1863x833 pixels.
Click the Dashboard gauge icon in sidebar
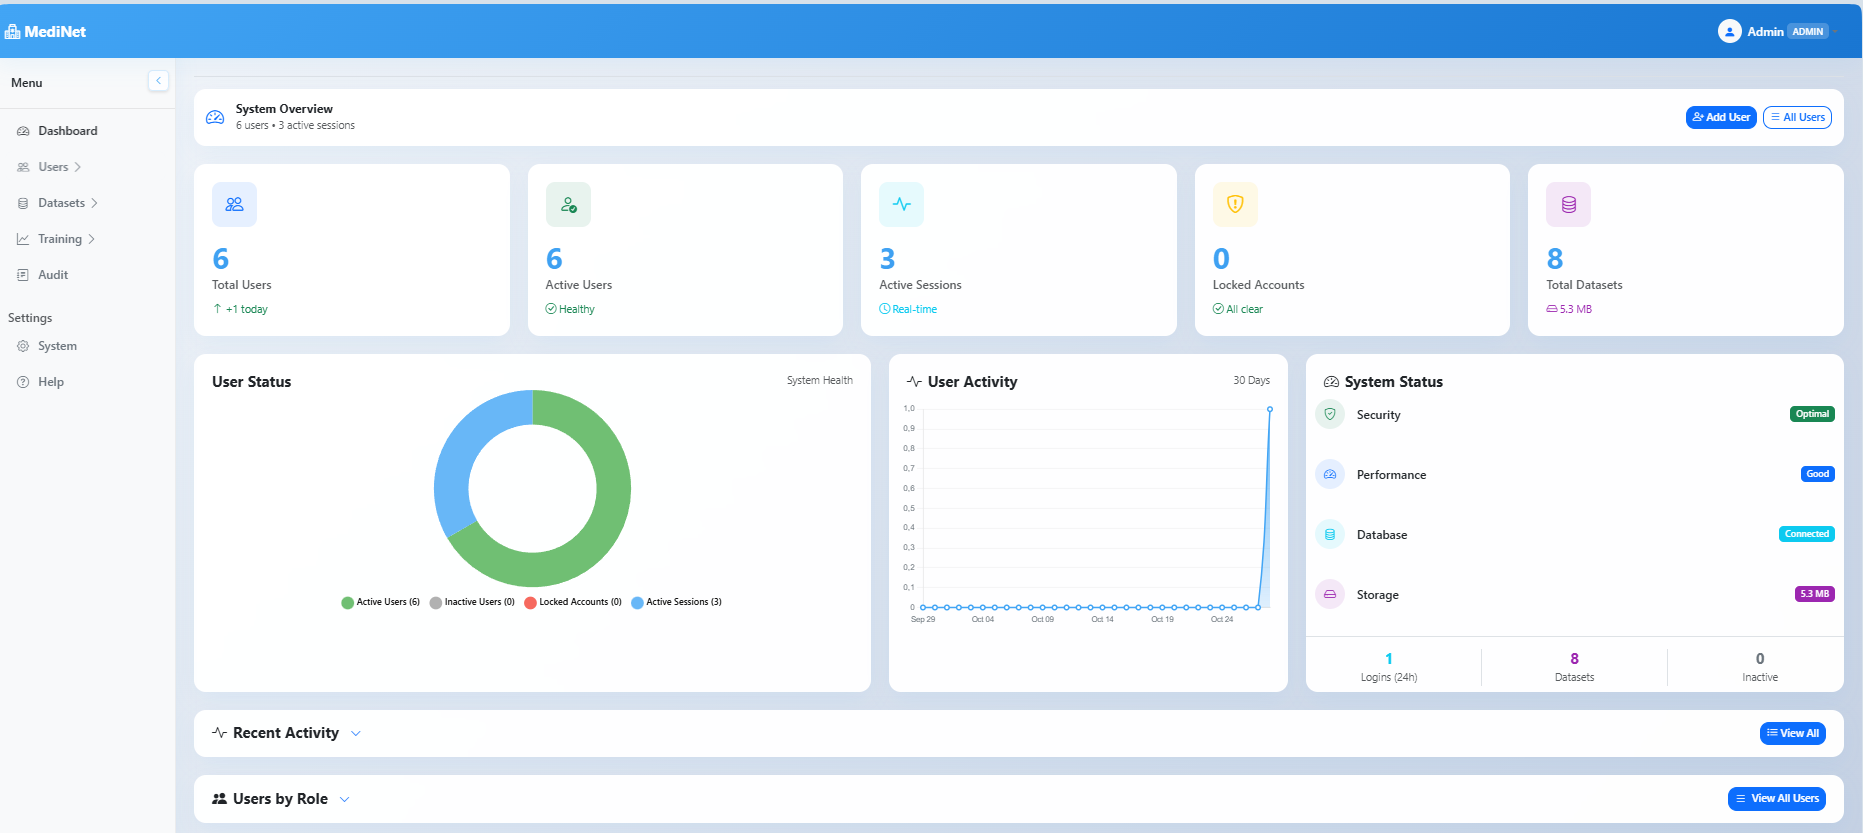(x=23, y=131)
